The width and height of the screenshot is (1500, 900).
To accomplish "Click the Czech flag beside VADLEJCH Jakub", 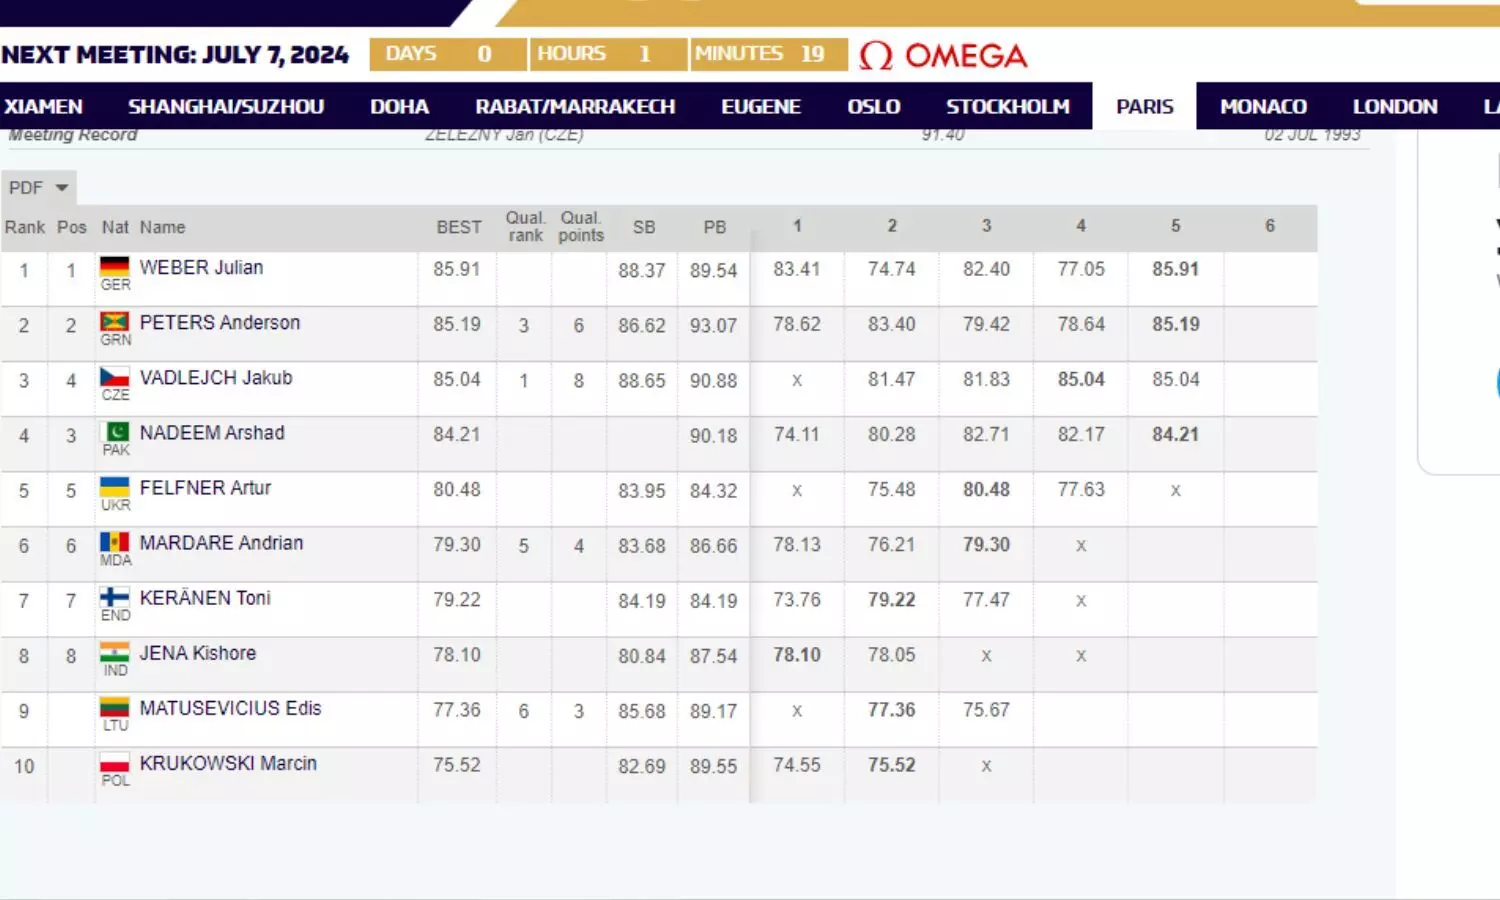I will [115, 376].
